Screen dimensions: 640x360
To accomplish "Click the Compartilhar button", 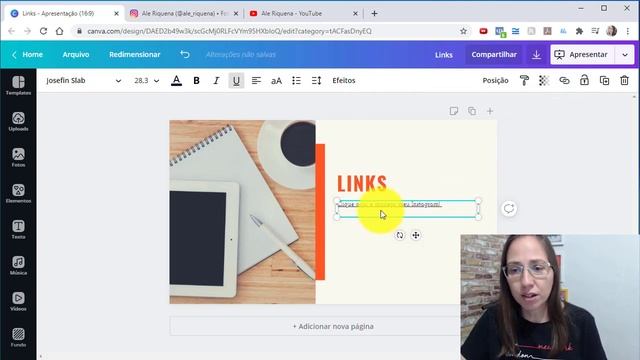I will pyautogui.click(x=494, y=54).
